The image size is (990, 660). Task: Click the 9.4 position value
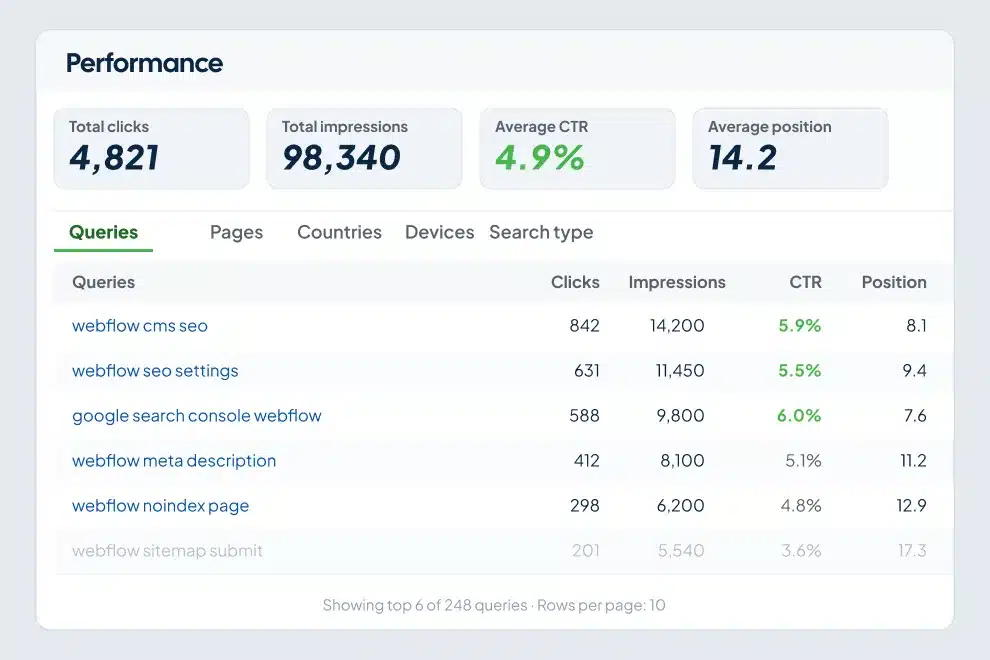[914, 371]
